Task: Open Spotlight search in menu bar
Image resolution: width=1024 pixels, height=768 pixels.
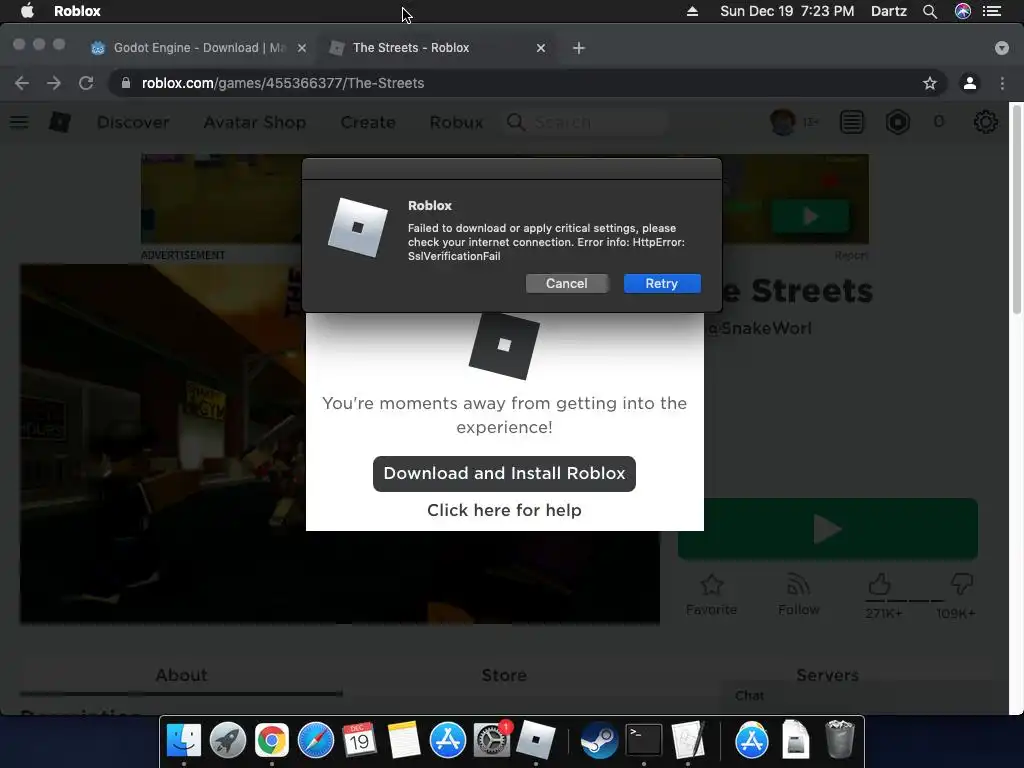Action: click(x=930, y=11)
